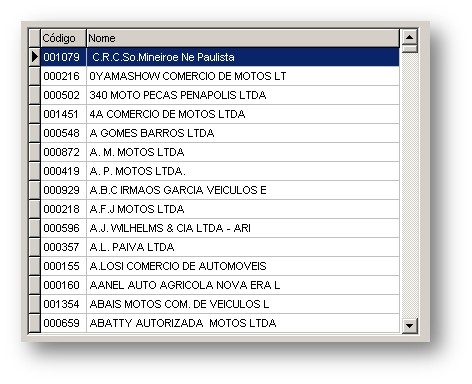Select the ABATTY AUTORIZADA MOTOS LTDA row

coord(220,323)
